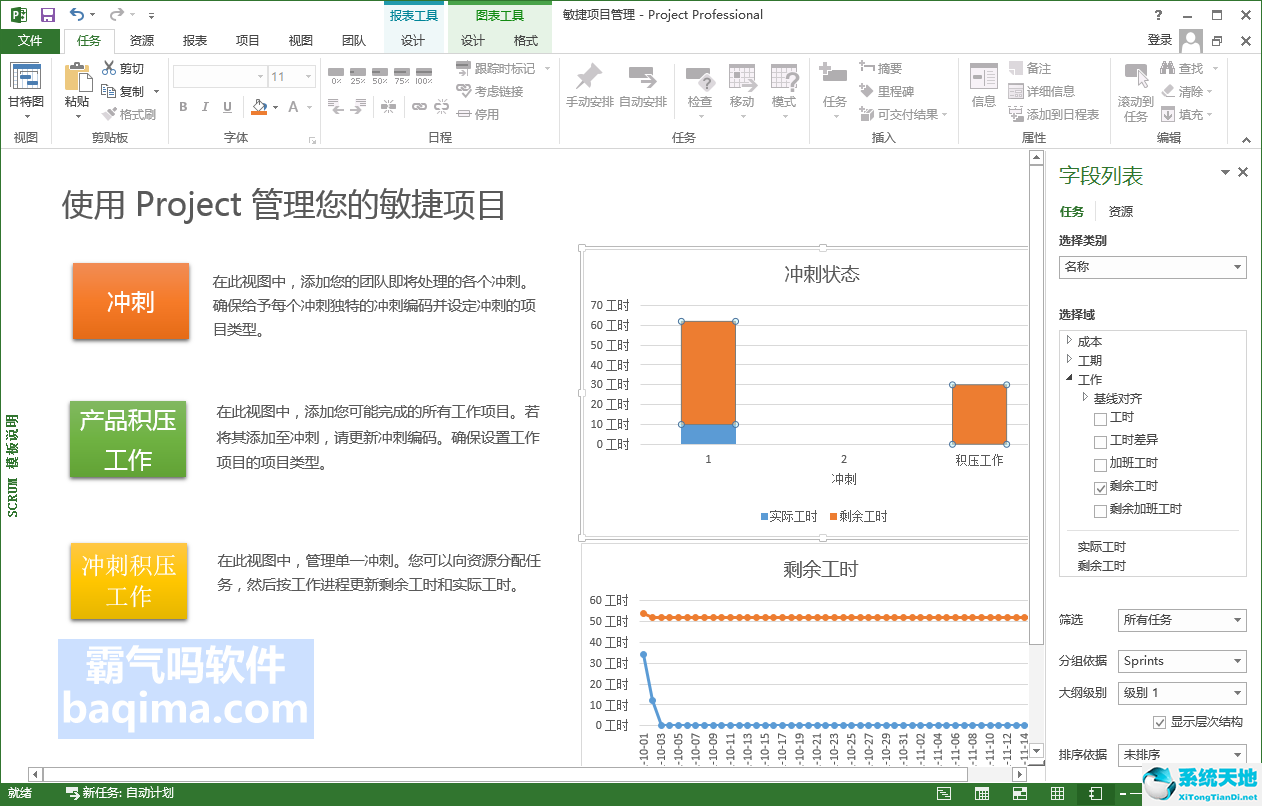1262x806 pixels.
Task: Open the 分组依据 dropdown showing Sprints
Action: tap(1182, 661)
